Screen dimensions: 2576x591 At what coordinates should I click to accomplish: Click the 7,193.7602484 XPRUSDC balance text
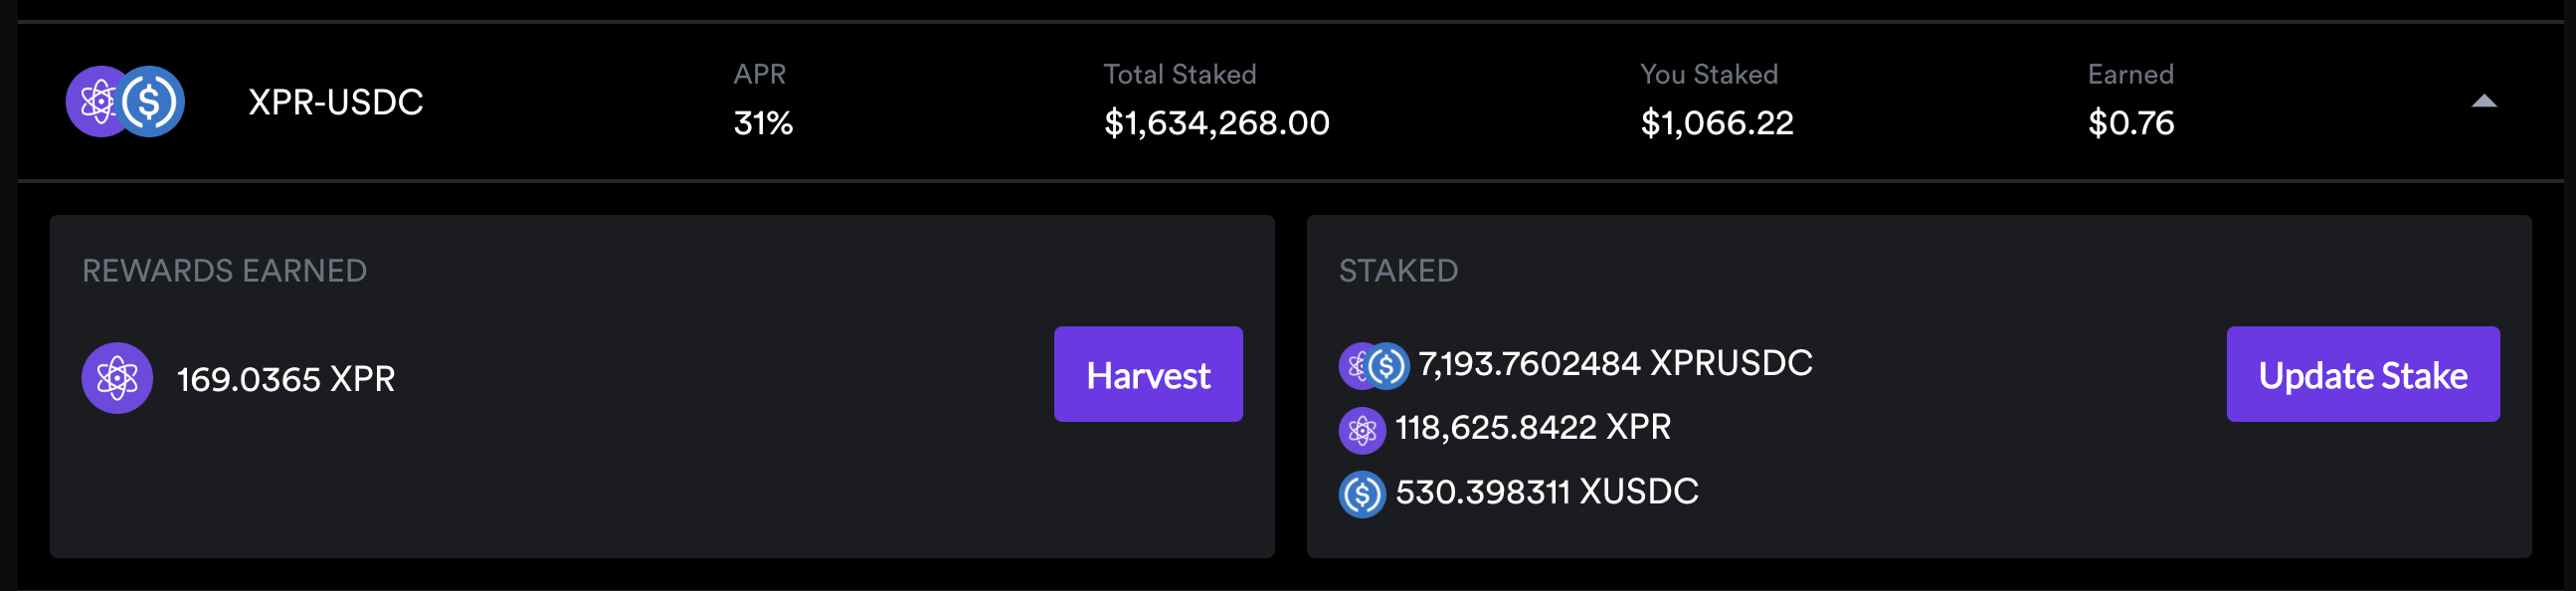point(1615,363)
